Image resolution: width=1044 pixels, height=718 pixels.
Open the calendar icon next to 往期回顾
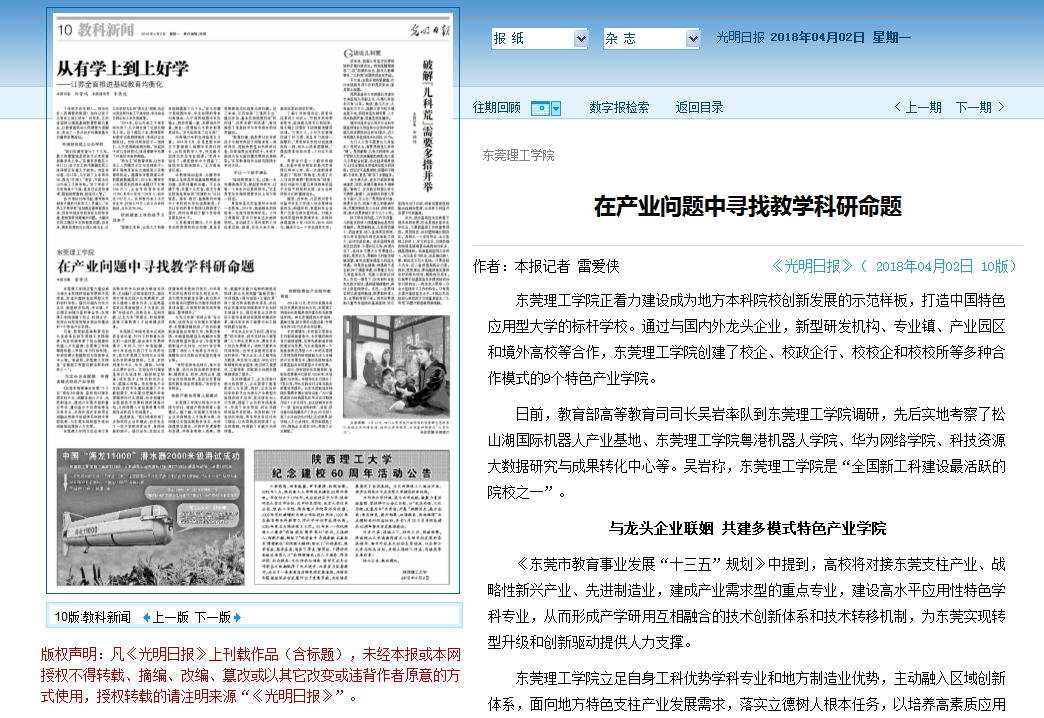(539, 108)
